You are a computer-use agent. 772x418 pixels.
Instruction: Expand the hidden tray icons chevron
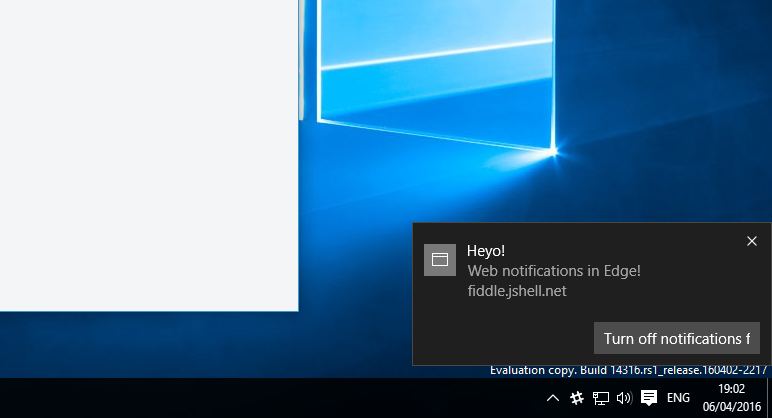click(552, 398)
